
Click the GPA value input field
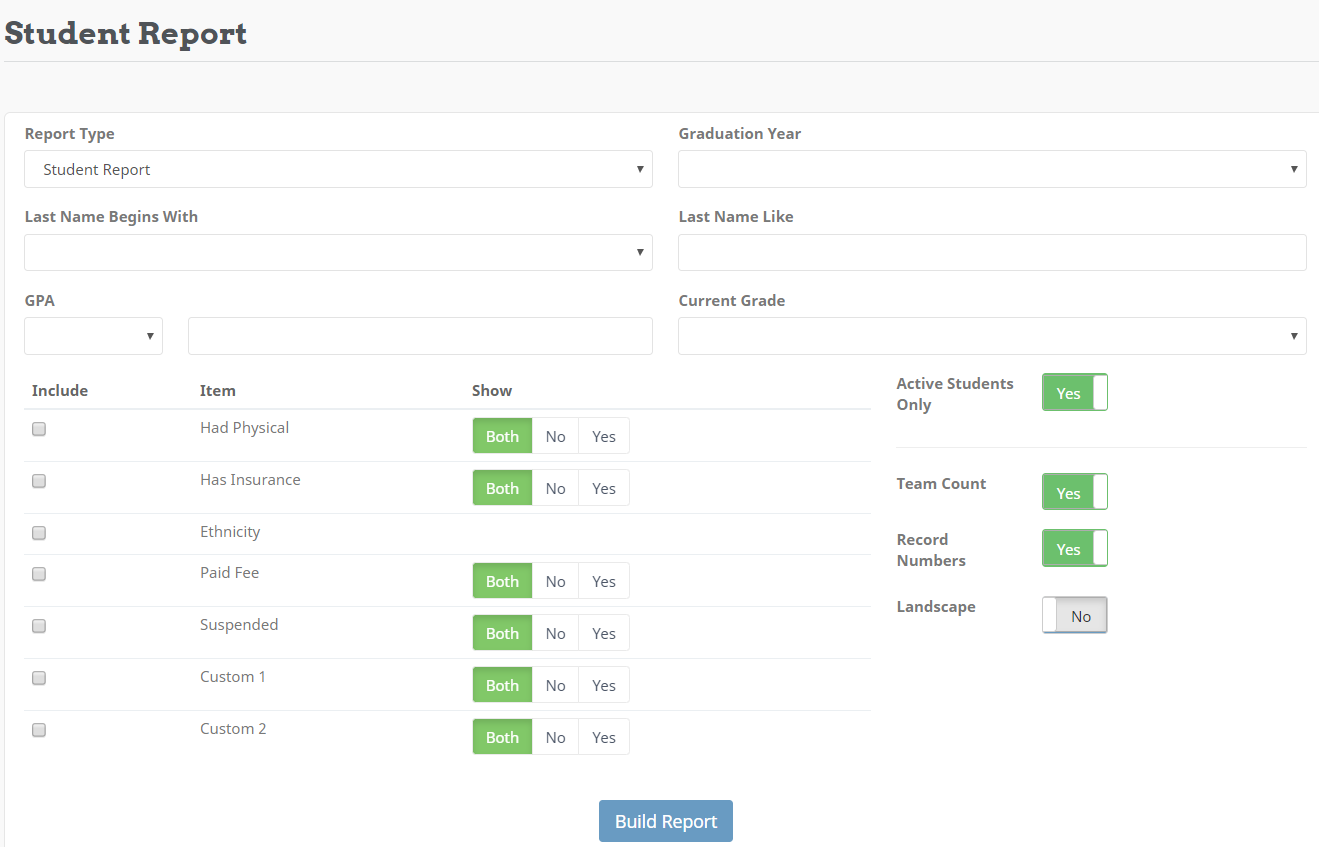420,336
